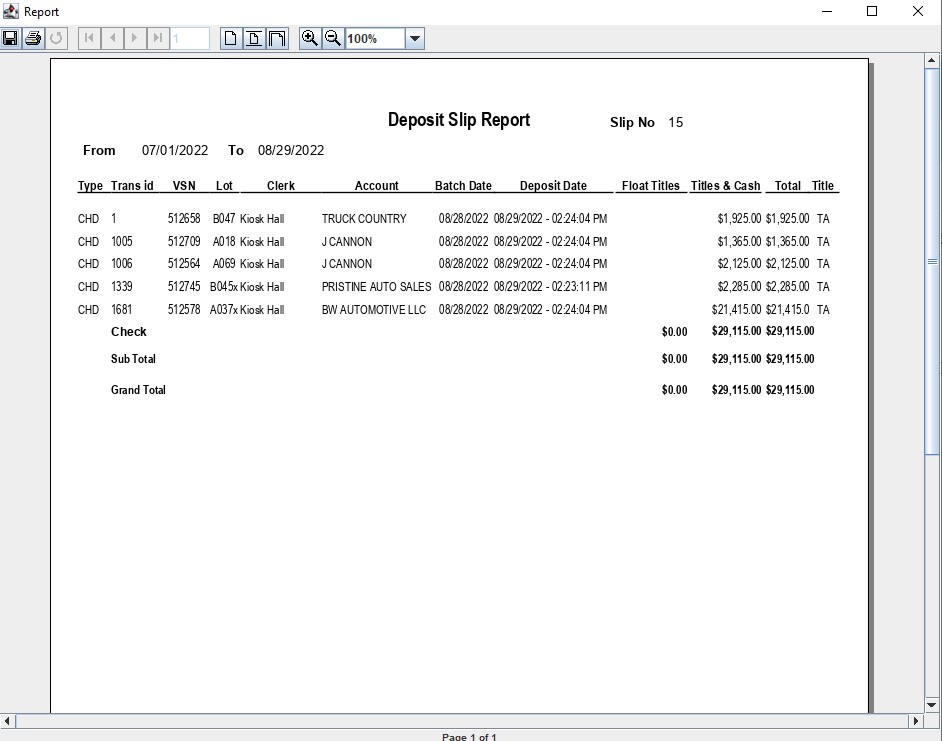942x741 pixels.
Task: Maximize the Report window
Action: pos(872,12)
